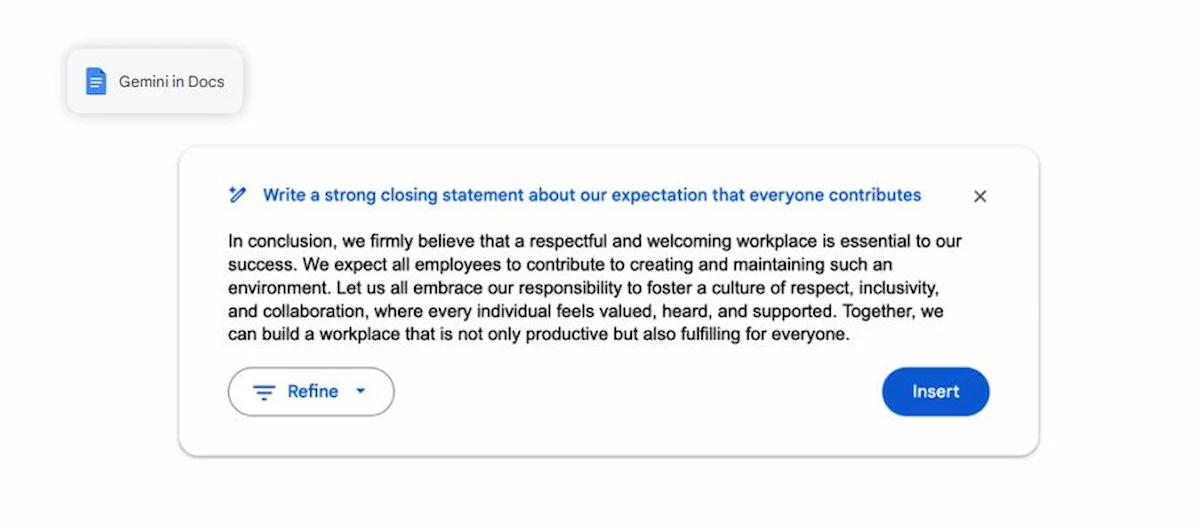Close the Gemini suggestion card

tap(980, 196)
